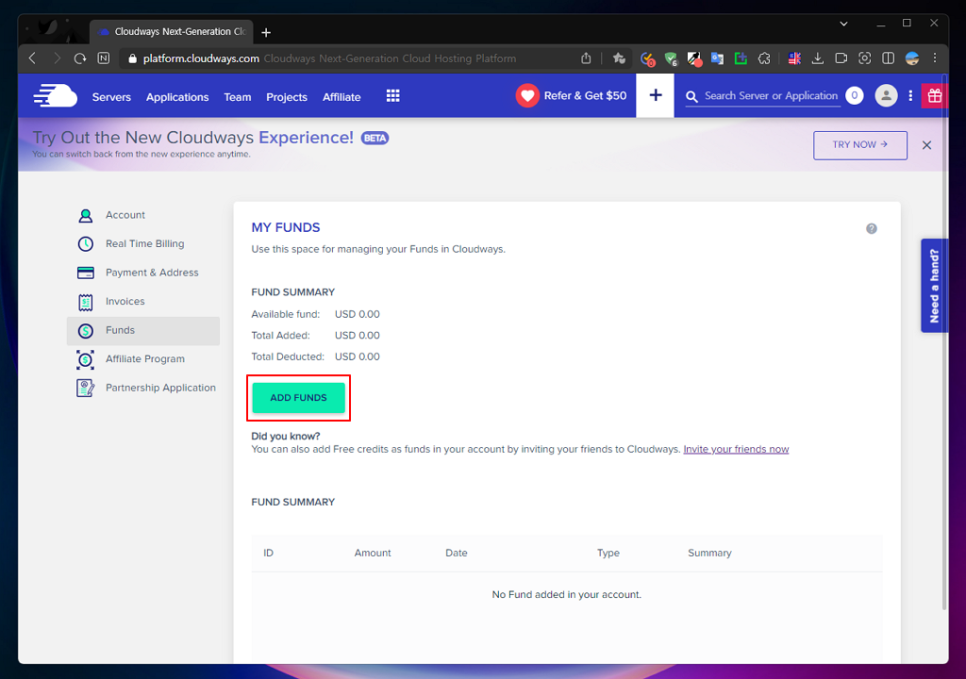Viewport: 966px width, 679px height.
Task: Click the heart icon next to Refer
Action: pyautogui.click(x=527, y=96)
